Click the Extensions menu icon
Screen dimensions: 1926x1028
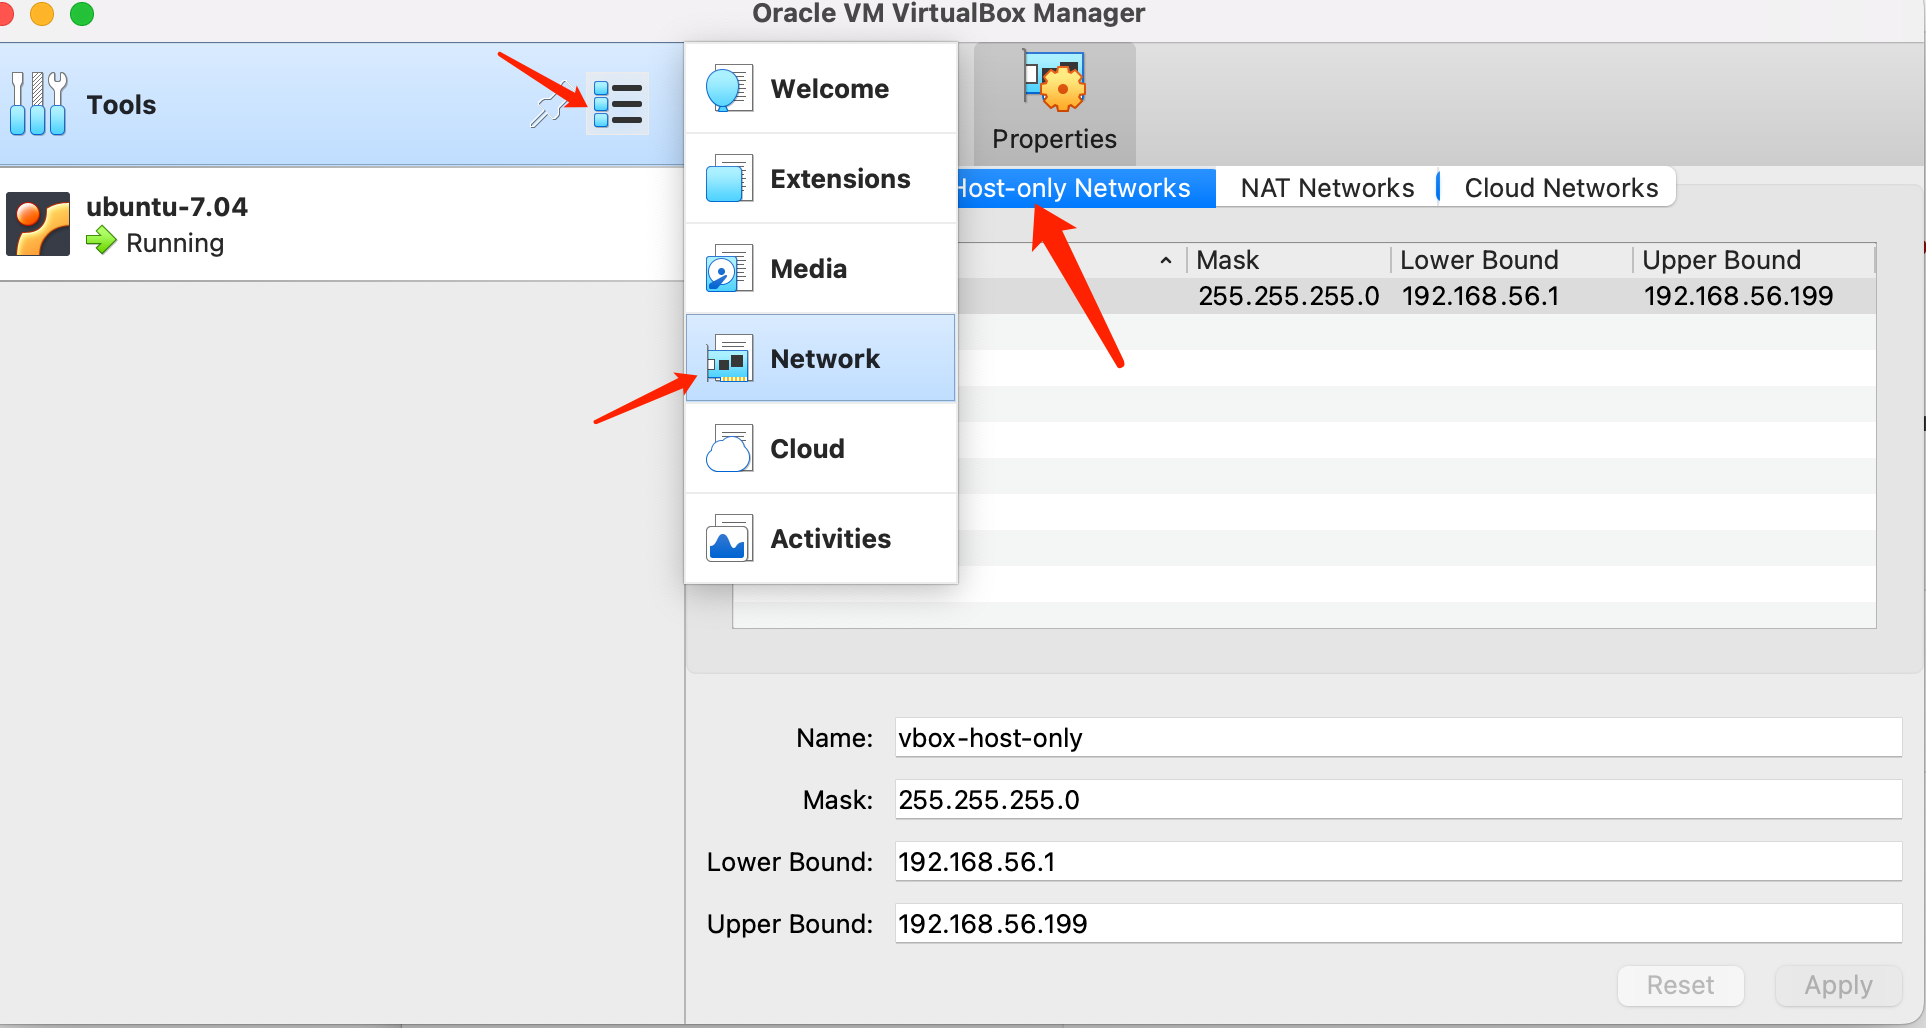729,179
